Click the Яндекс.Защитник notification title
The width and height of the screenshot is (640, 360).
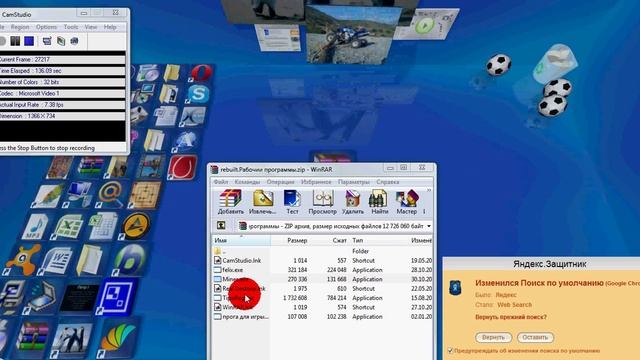click(x=549, y=264)
